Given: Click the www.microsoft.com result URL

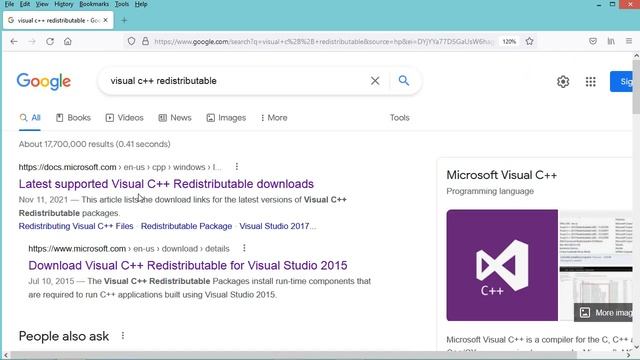Looking at the screenshot, I should pos(129,249).
